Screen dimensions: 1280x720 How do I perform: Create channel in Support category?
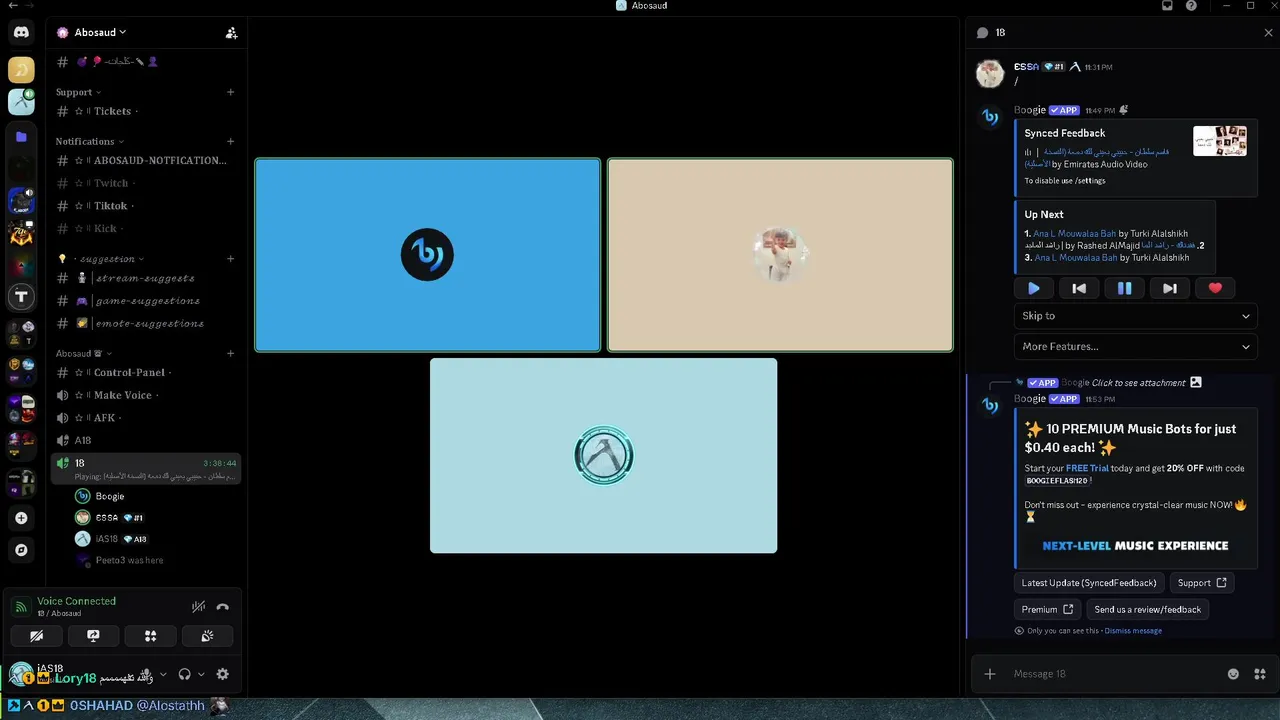click(x=230, y=92)
